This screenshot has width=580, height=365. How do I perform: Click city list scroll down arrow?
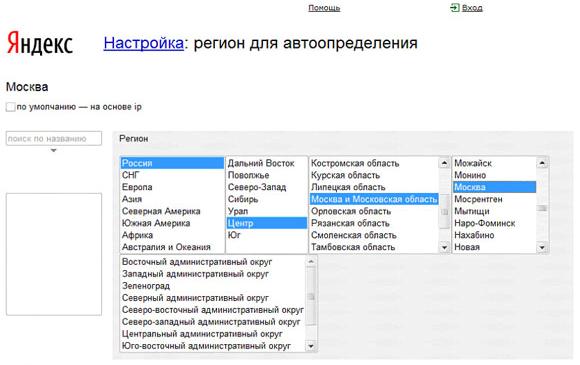pyautogui.click(x=542, y=247)
